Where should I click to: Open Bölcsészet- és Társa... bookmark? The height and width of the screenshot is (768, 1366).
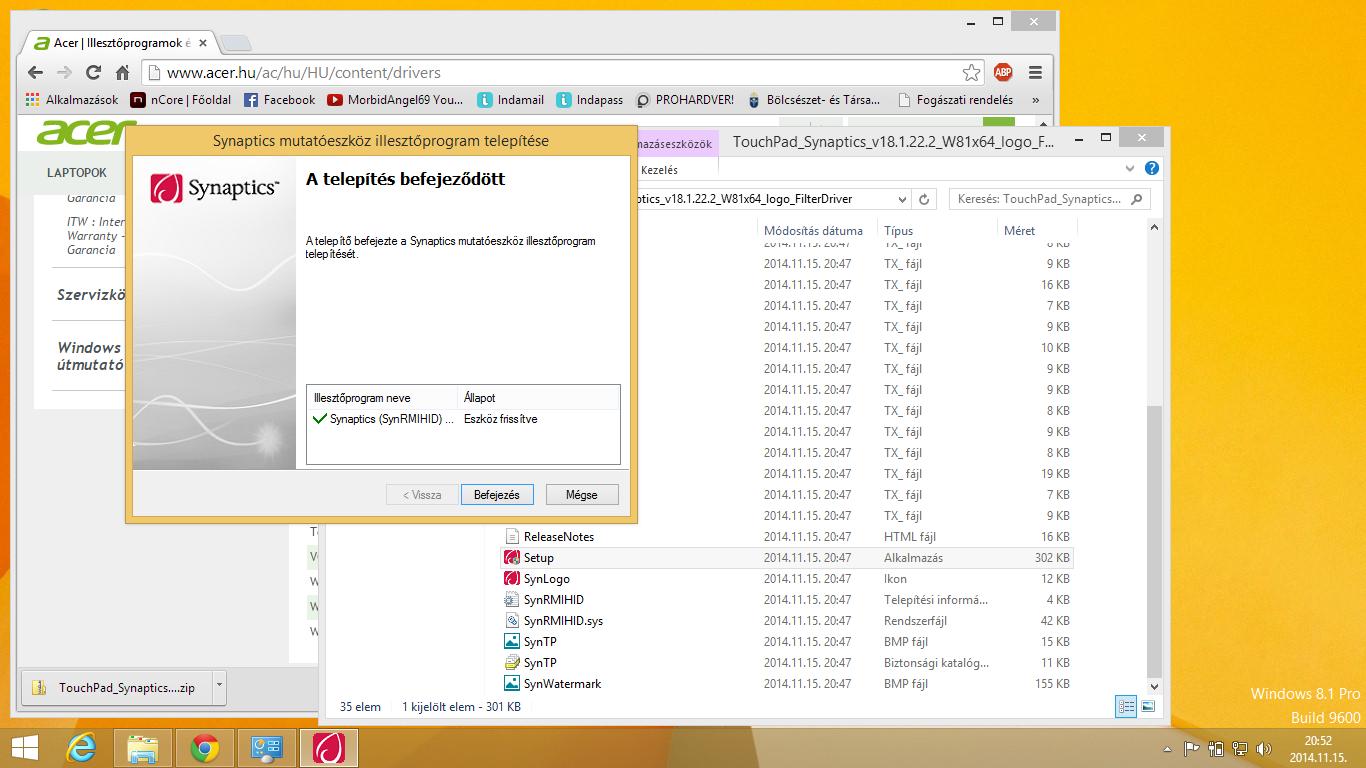click(x=814, y=100)
